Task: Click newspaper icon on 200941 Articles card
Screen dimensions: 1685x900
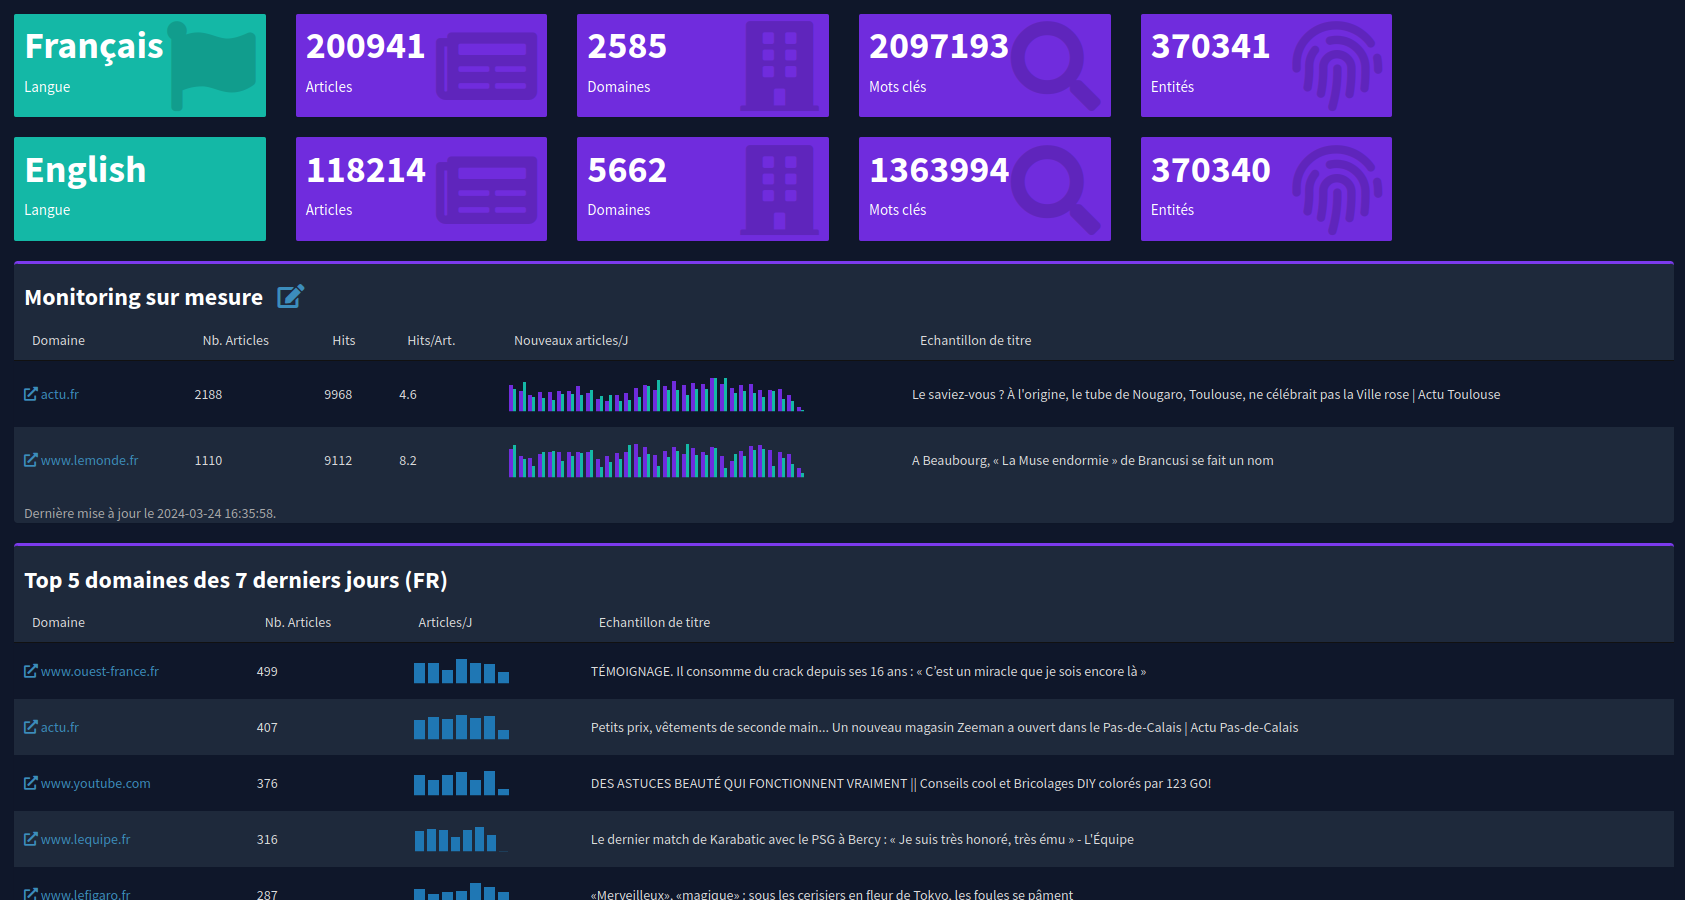Action: click(x=487, y=66)
